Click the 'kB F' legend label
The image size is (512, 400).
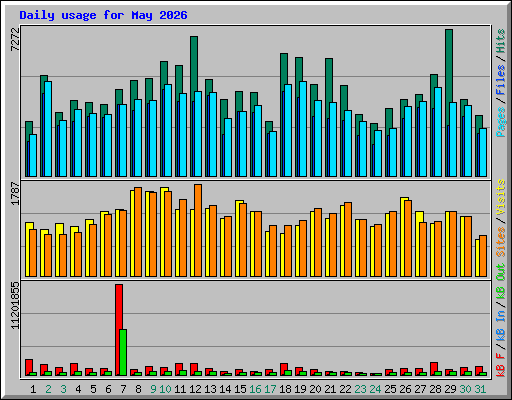tap(501, 365)
